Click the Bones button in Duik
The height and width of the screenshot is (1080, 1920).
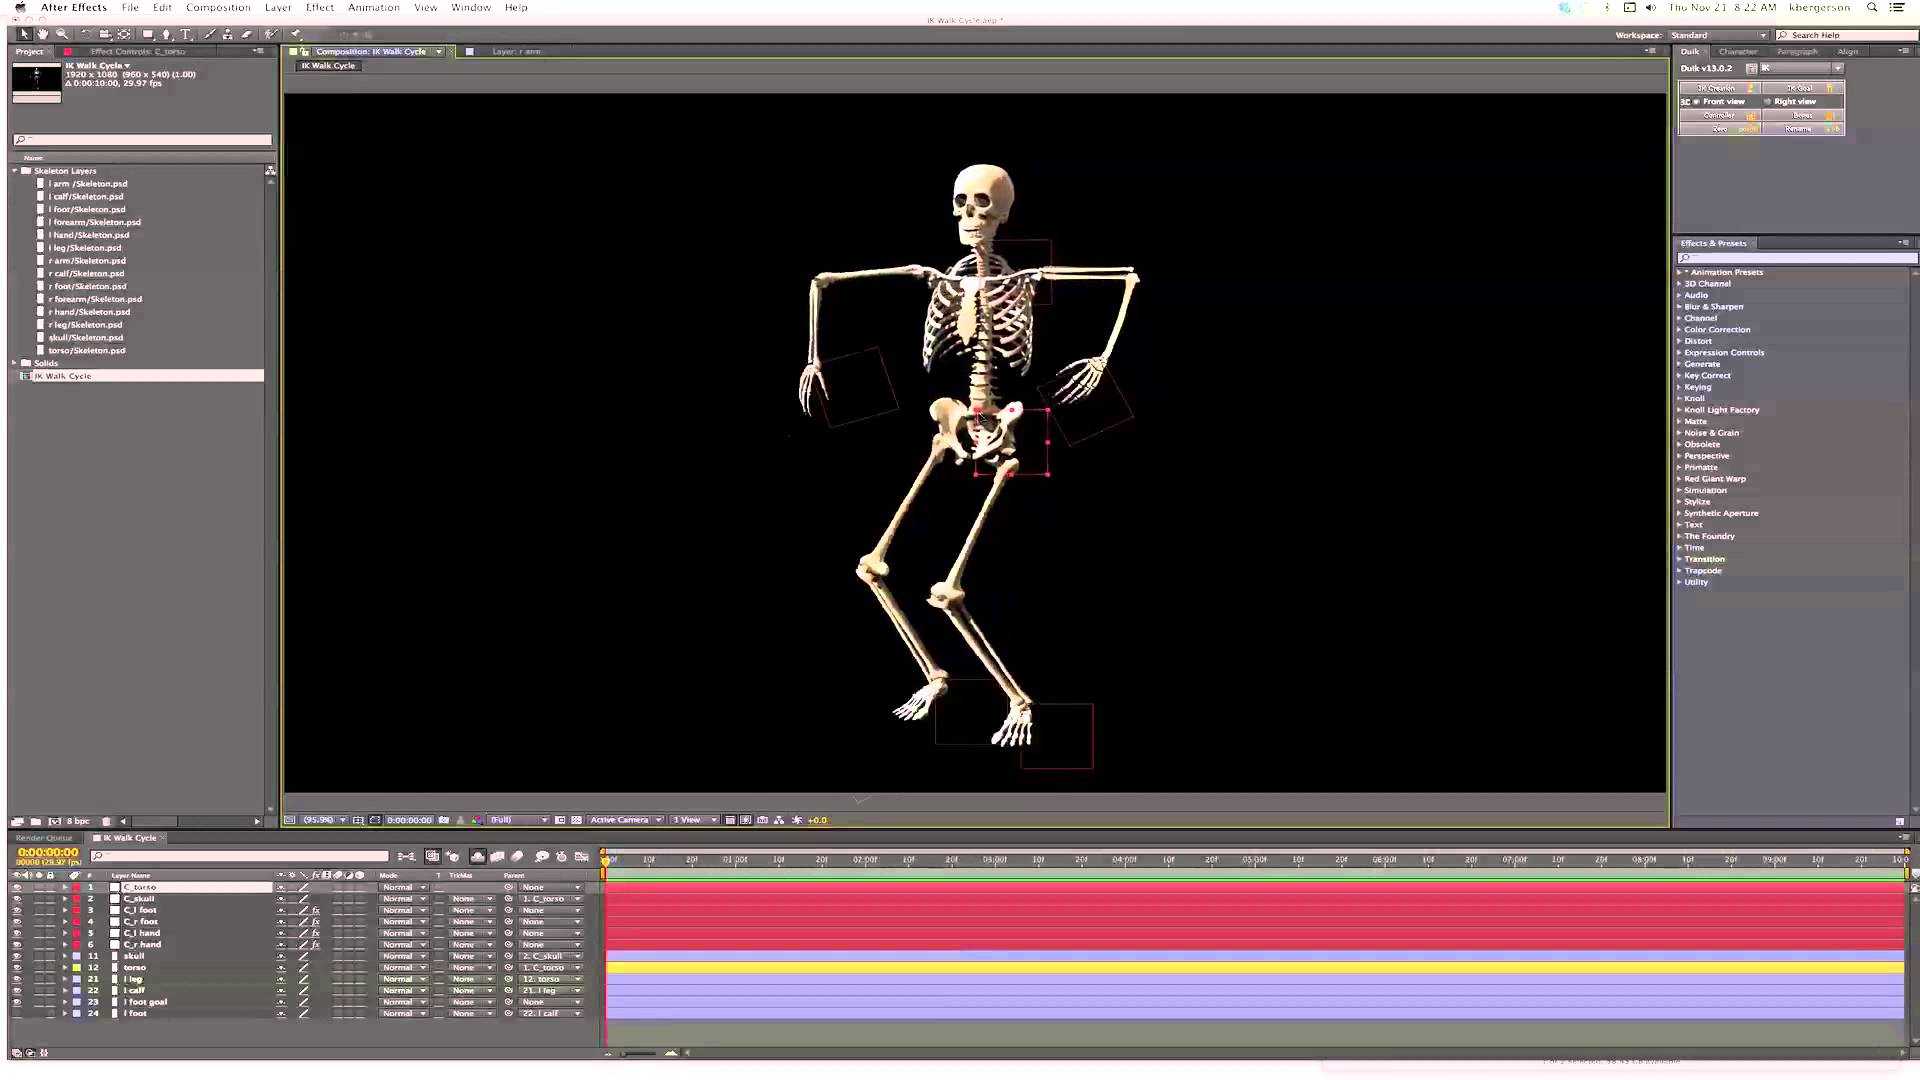[1802, 115]
